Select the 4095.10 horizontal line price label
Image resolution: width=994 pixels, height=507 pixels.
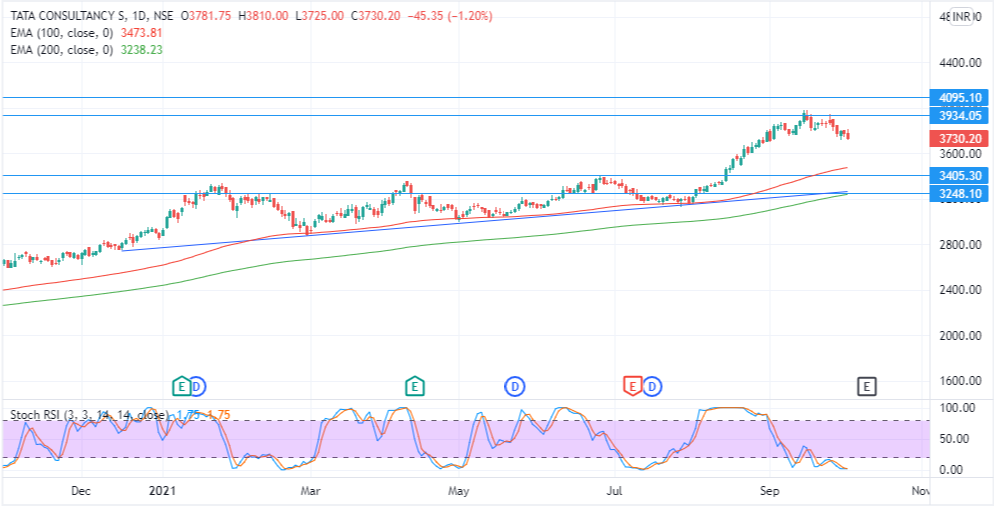[959, 98]
